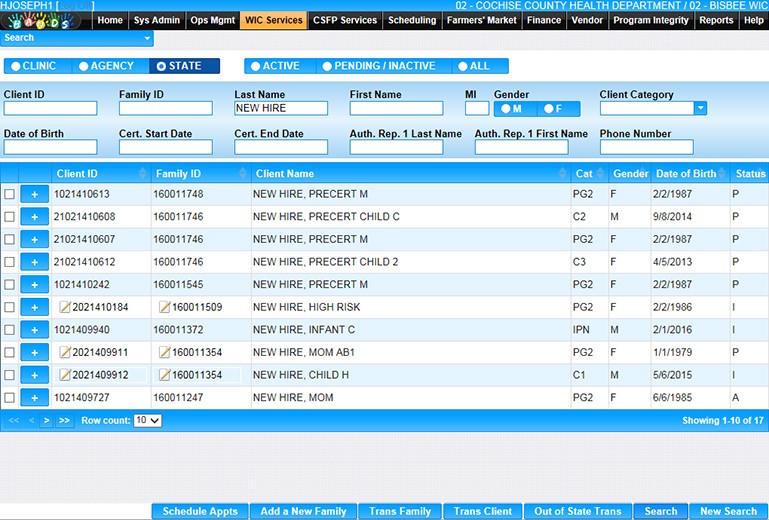Expand the Search panel dropdown
Screen dimensions: 769x520
147,38
